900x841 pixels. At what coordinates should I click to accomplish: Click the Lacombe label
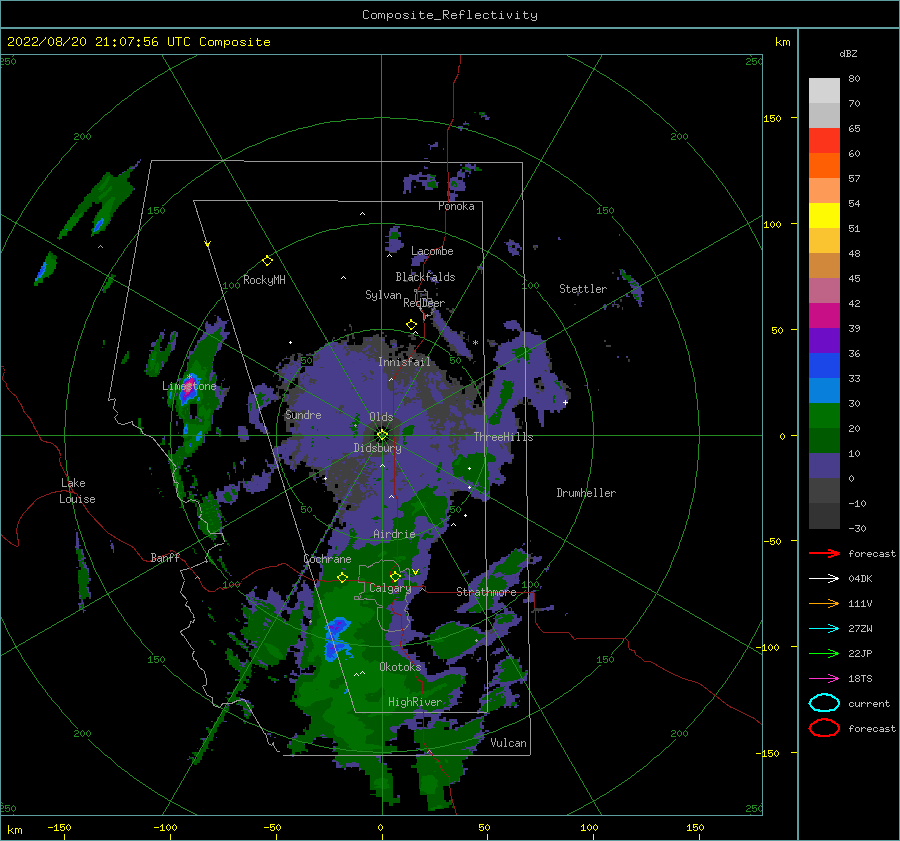point(432,251)
